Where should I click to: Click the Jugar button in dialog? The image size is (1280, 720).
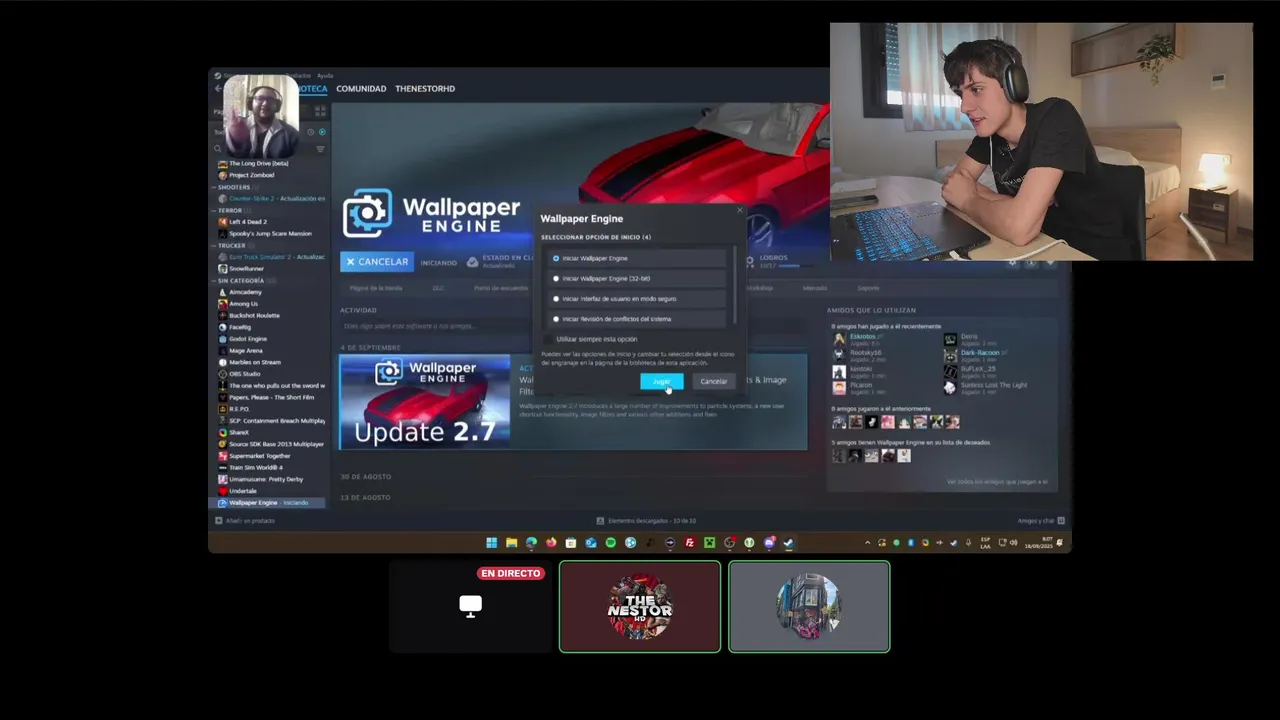tap(662, 381)
